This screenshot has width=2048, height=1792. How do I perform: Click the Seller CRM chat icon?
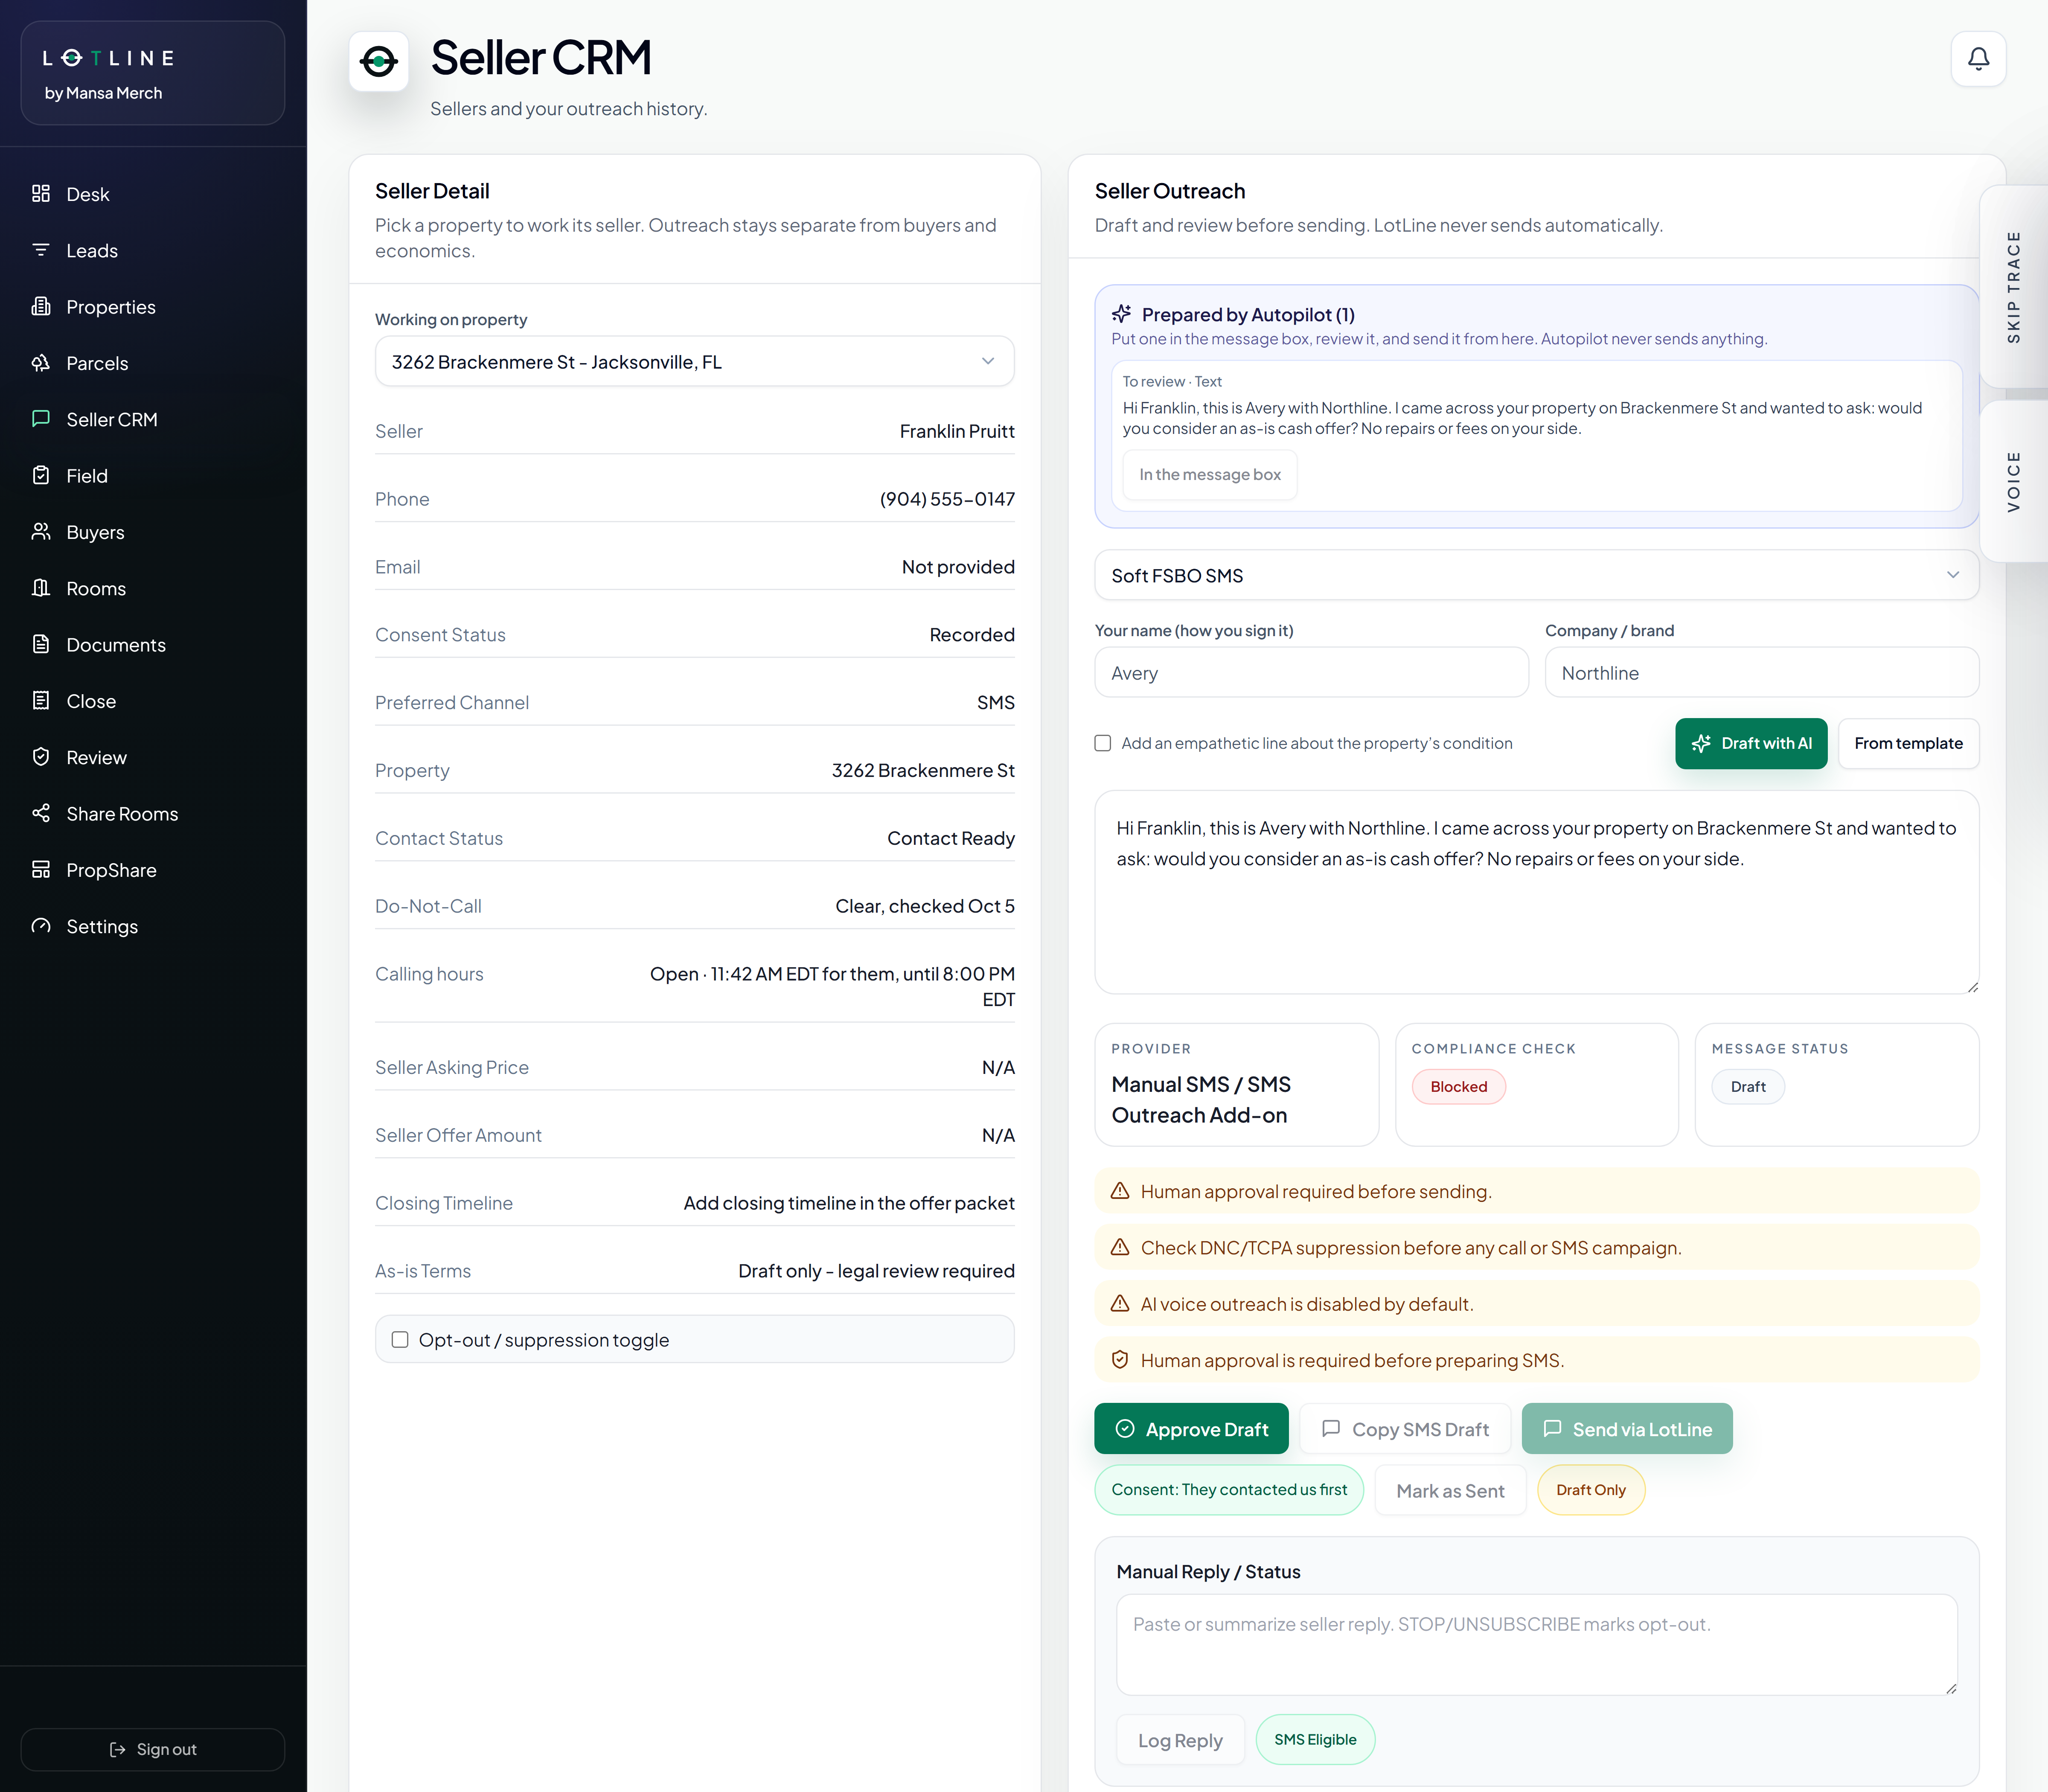coord(41,419)
